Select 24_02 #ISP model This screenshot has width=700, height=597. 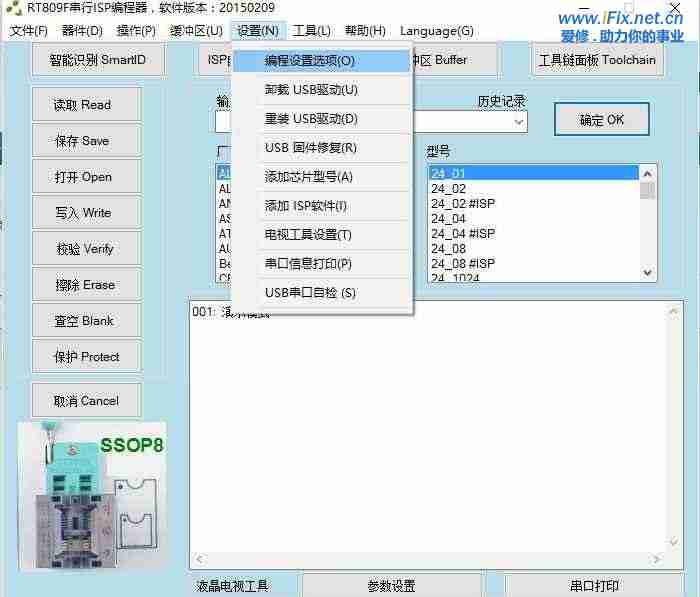click(x=533, y=204)
